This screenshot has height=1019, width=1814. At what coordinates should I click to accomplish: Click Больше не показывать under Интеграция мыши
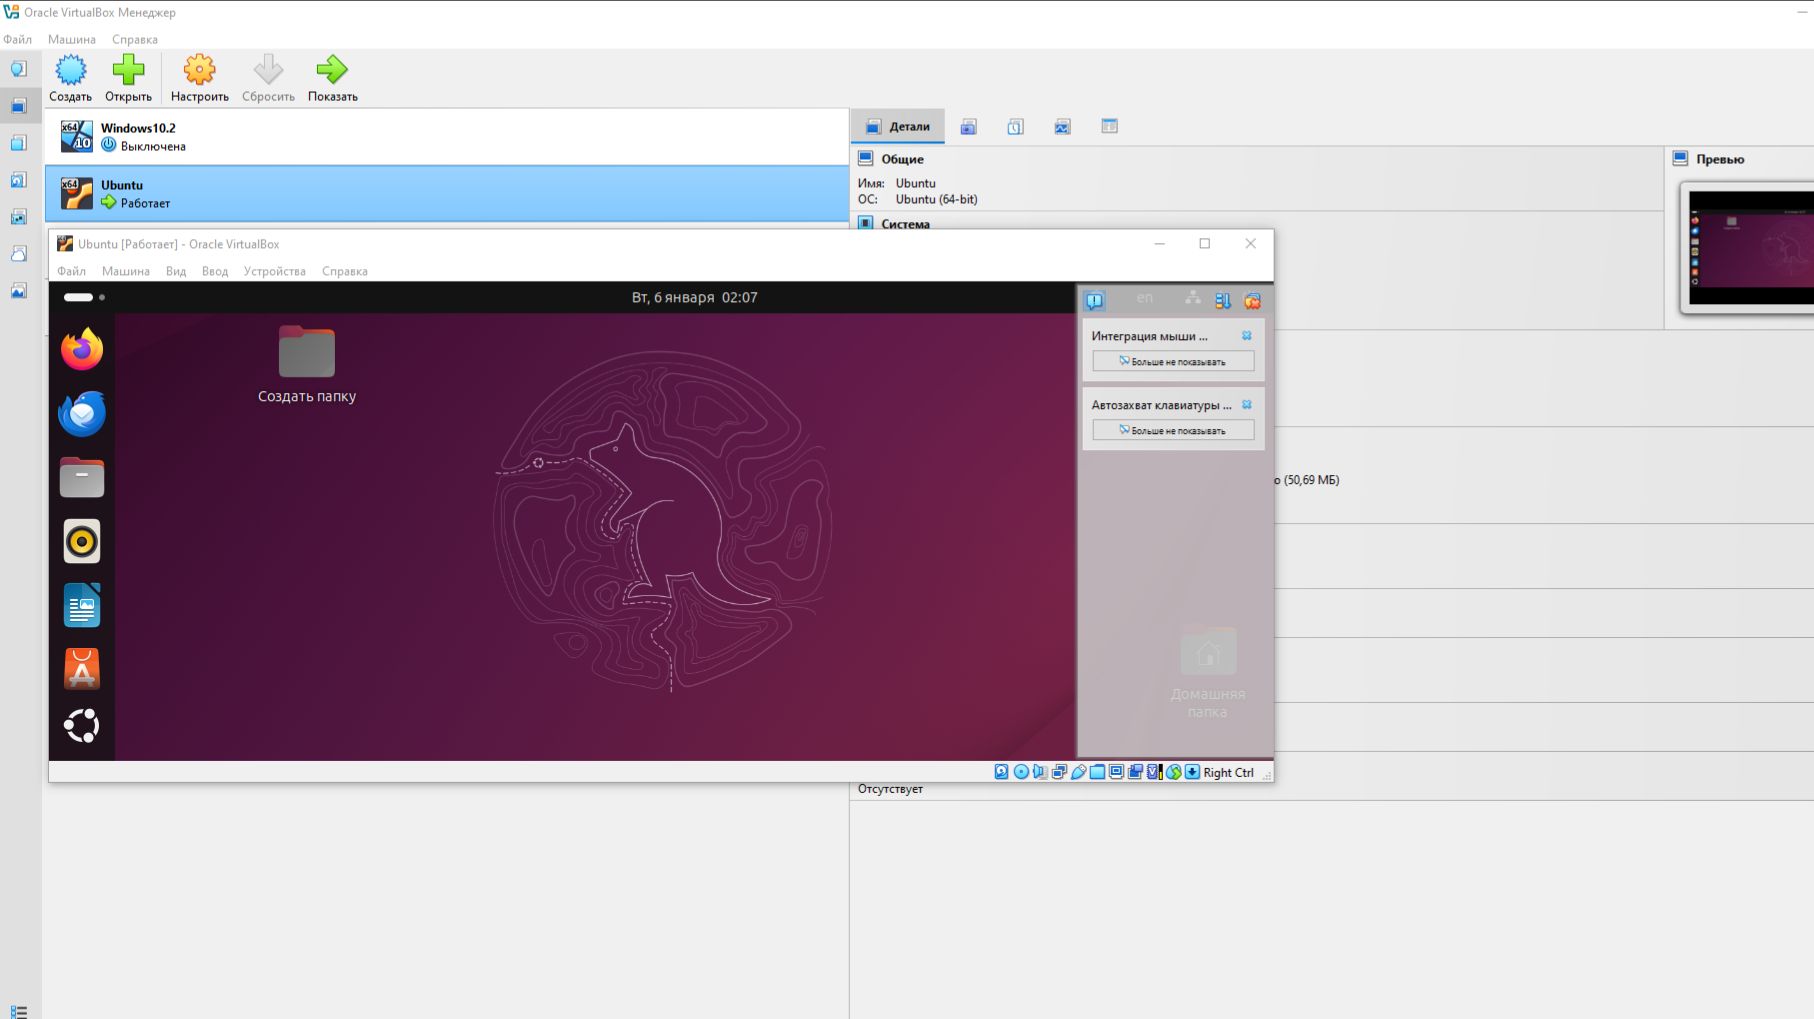tap(1173, 361)
